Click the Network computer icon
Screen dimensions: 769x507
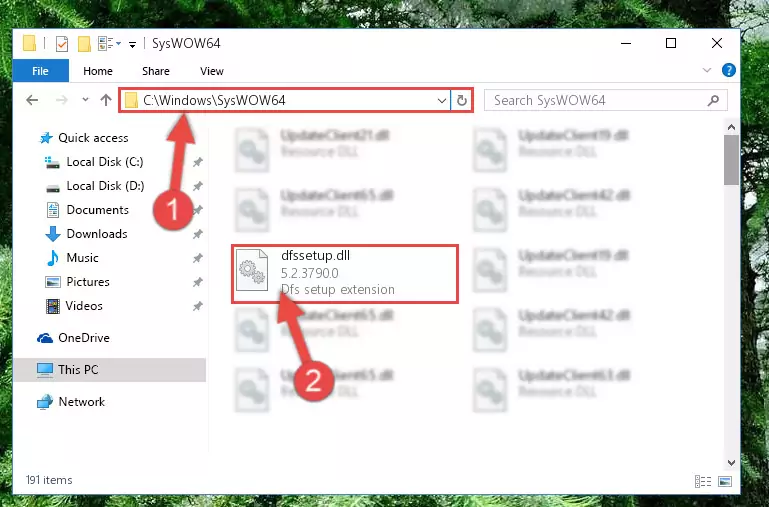click(45, 402)
